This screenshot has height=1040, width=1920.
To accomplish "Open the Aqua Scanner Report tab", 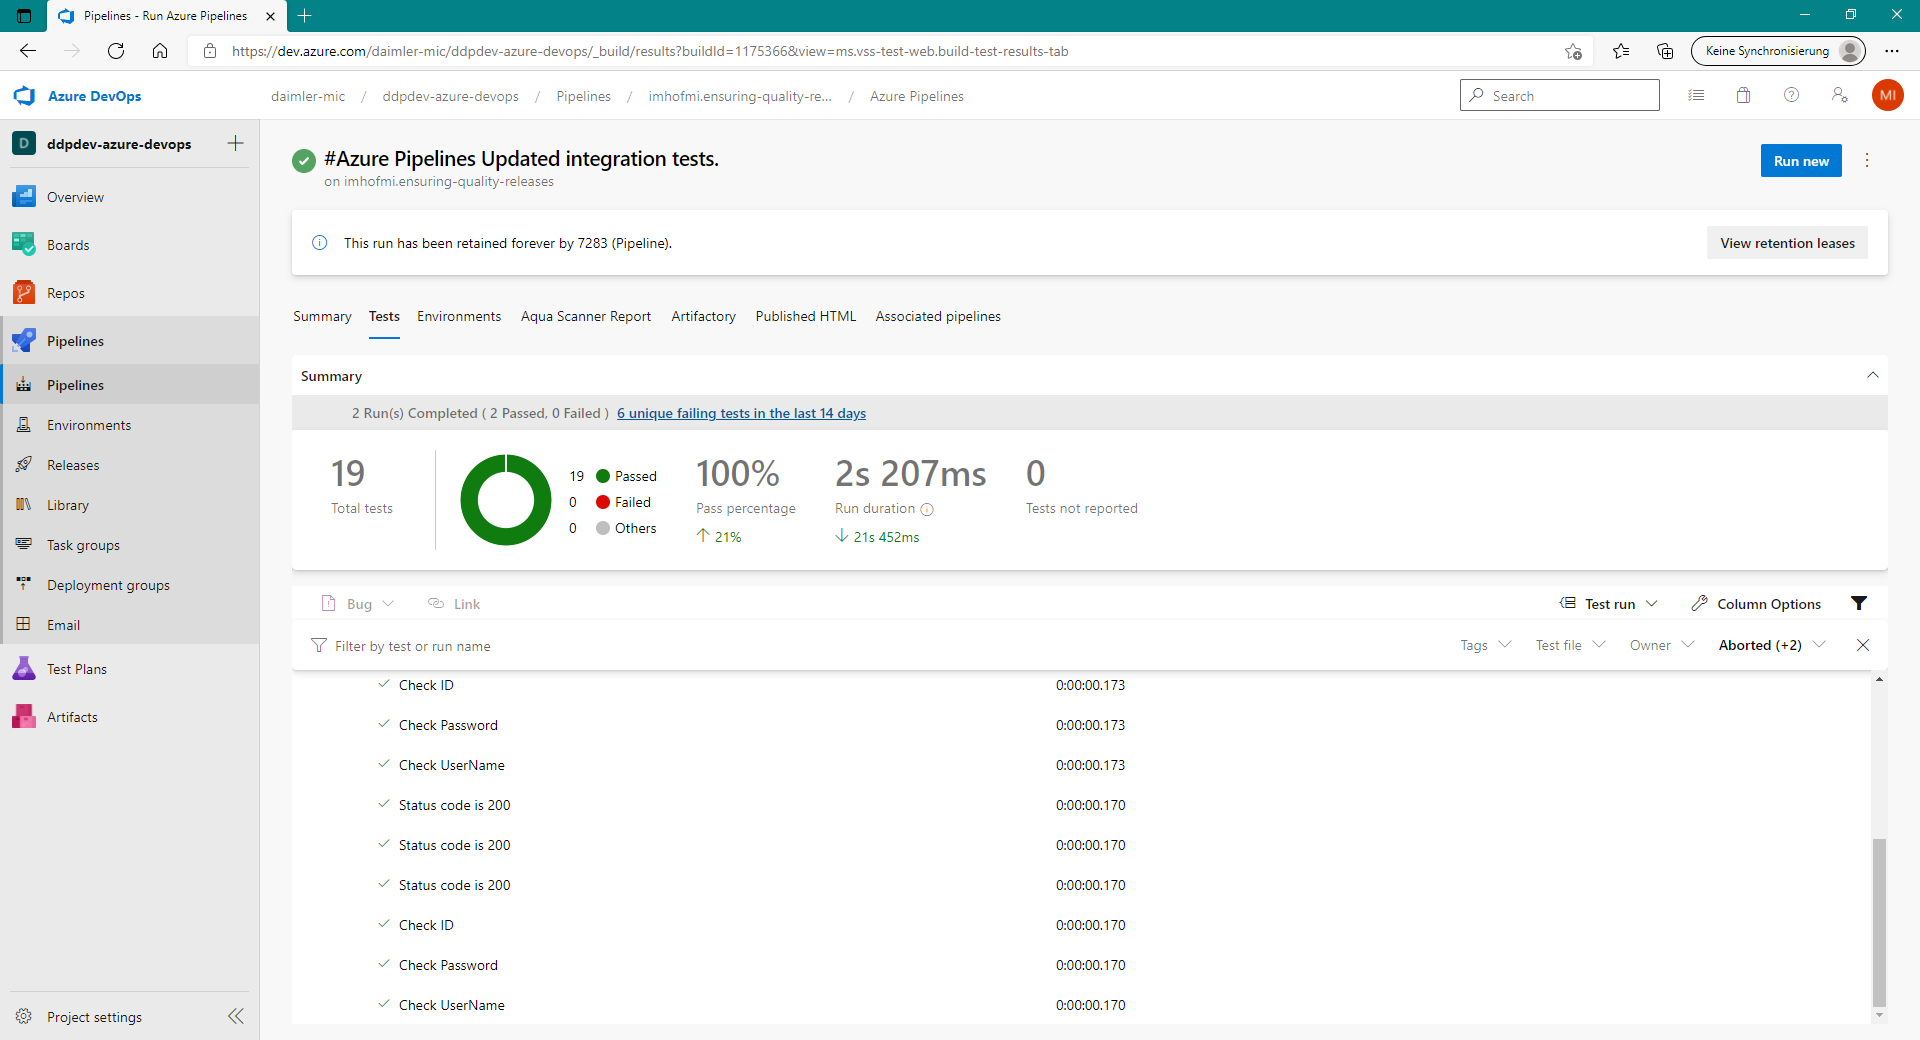I will [x=586, y=316].
